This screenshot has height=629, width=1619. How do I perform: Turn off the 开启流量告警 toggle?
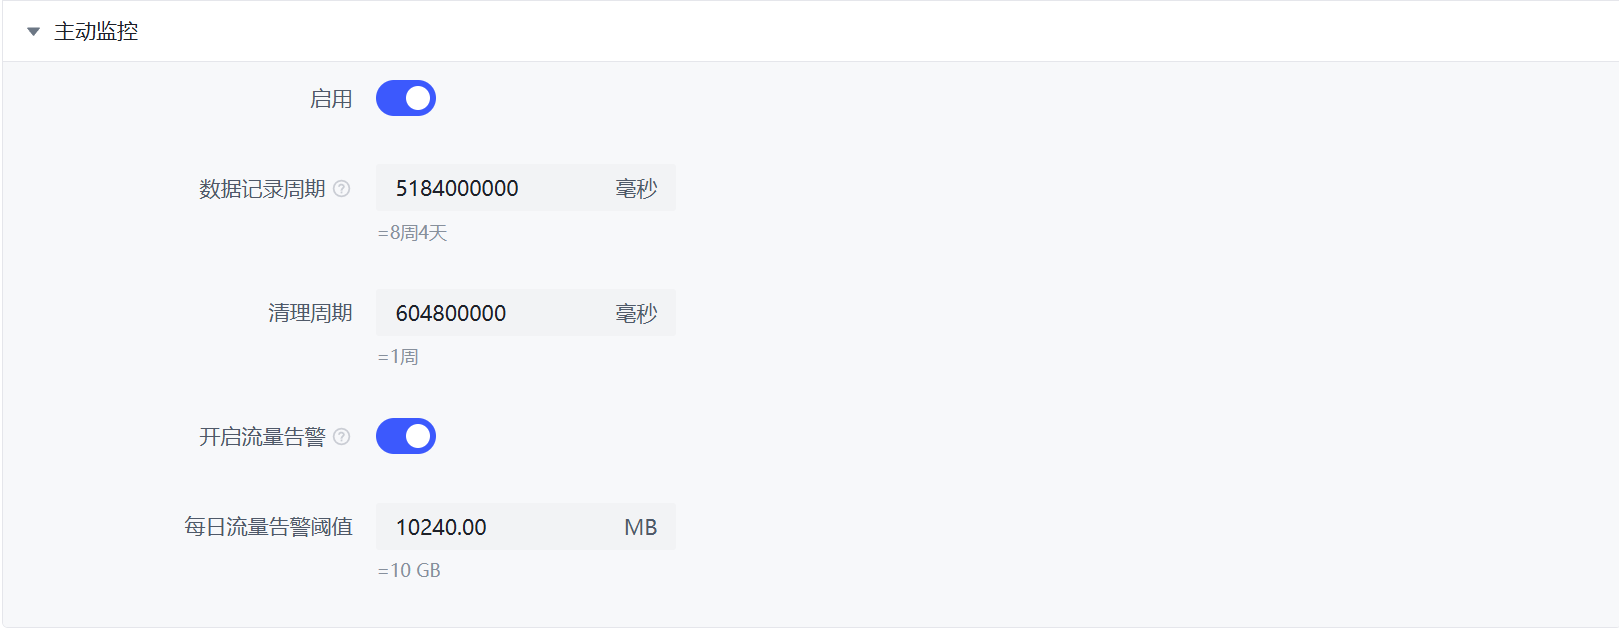pyautogui.click(x=406, y=436)
